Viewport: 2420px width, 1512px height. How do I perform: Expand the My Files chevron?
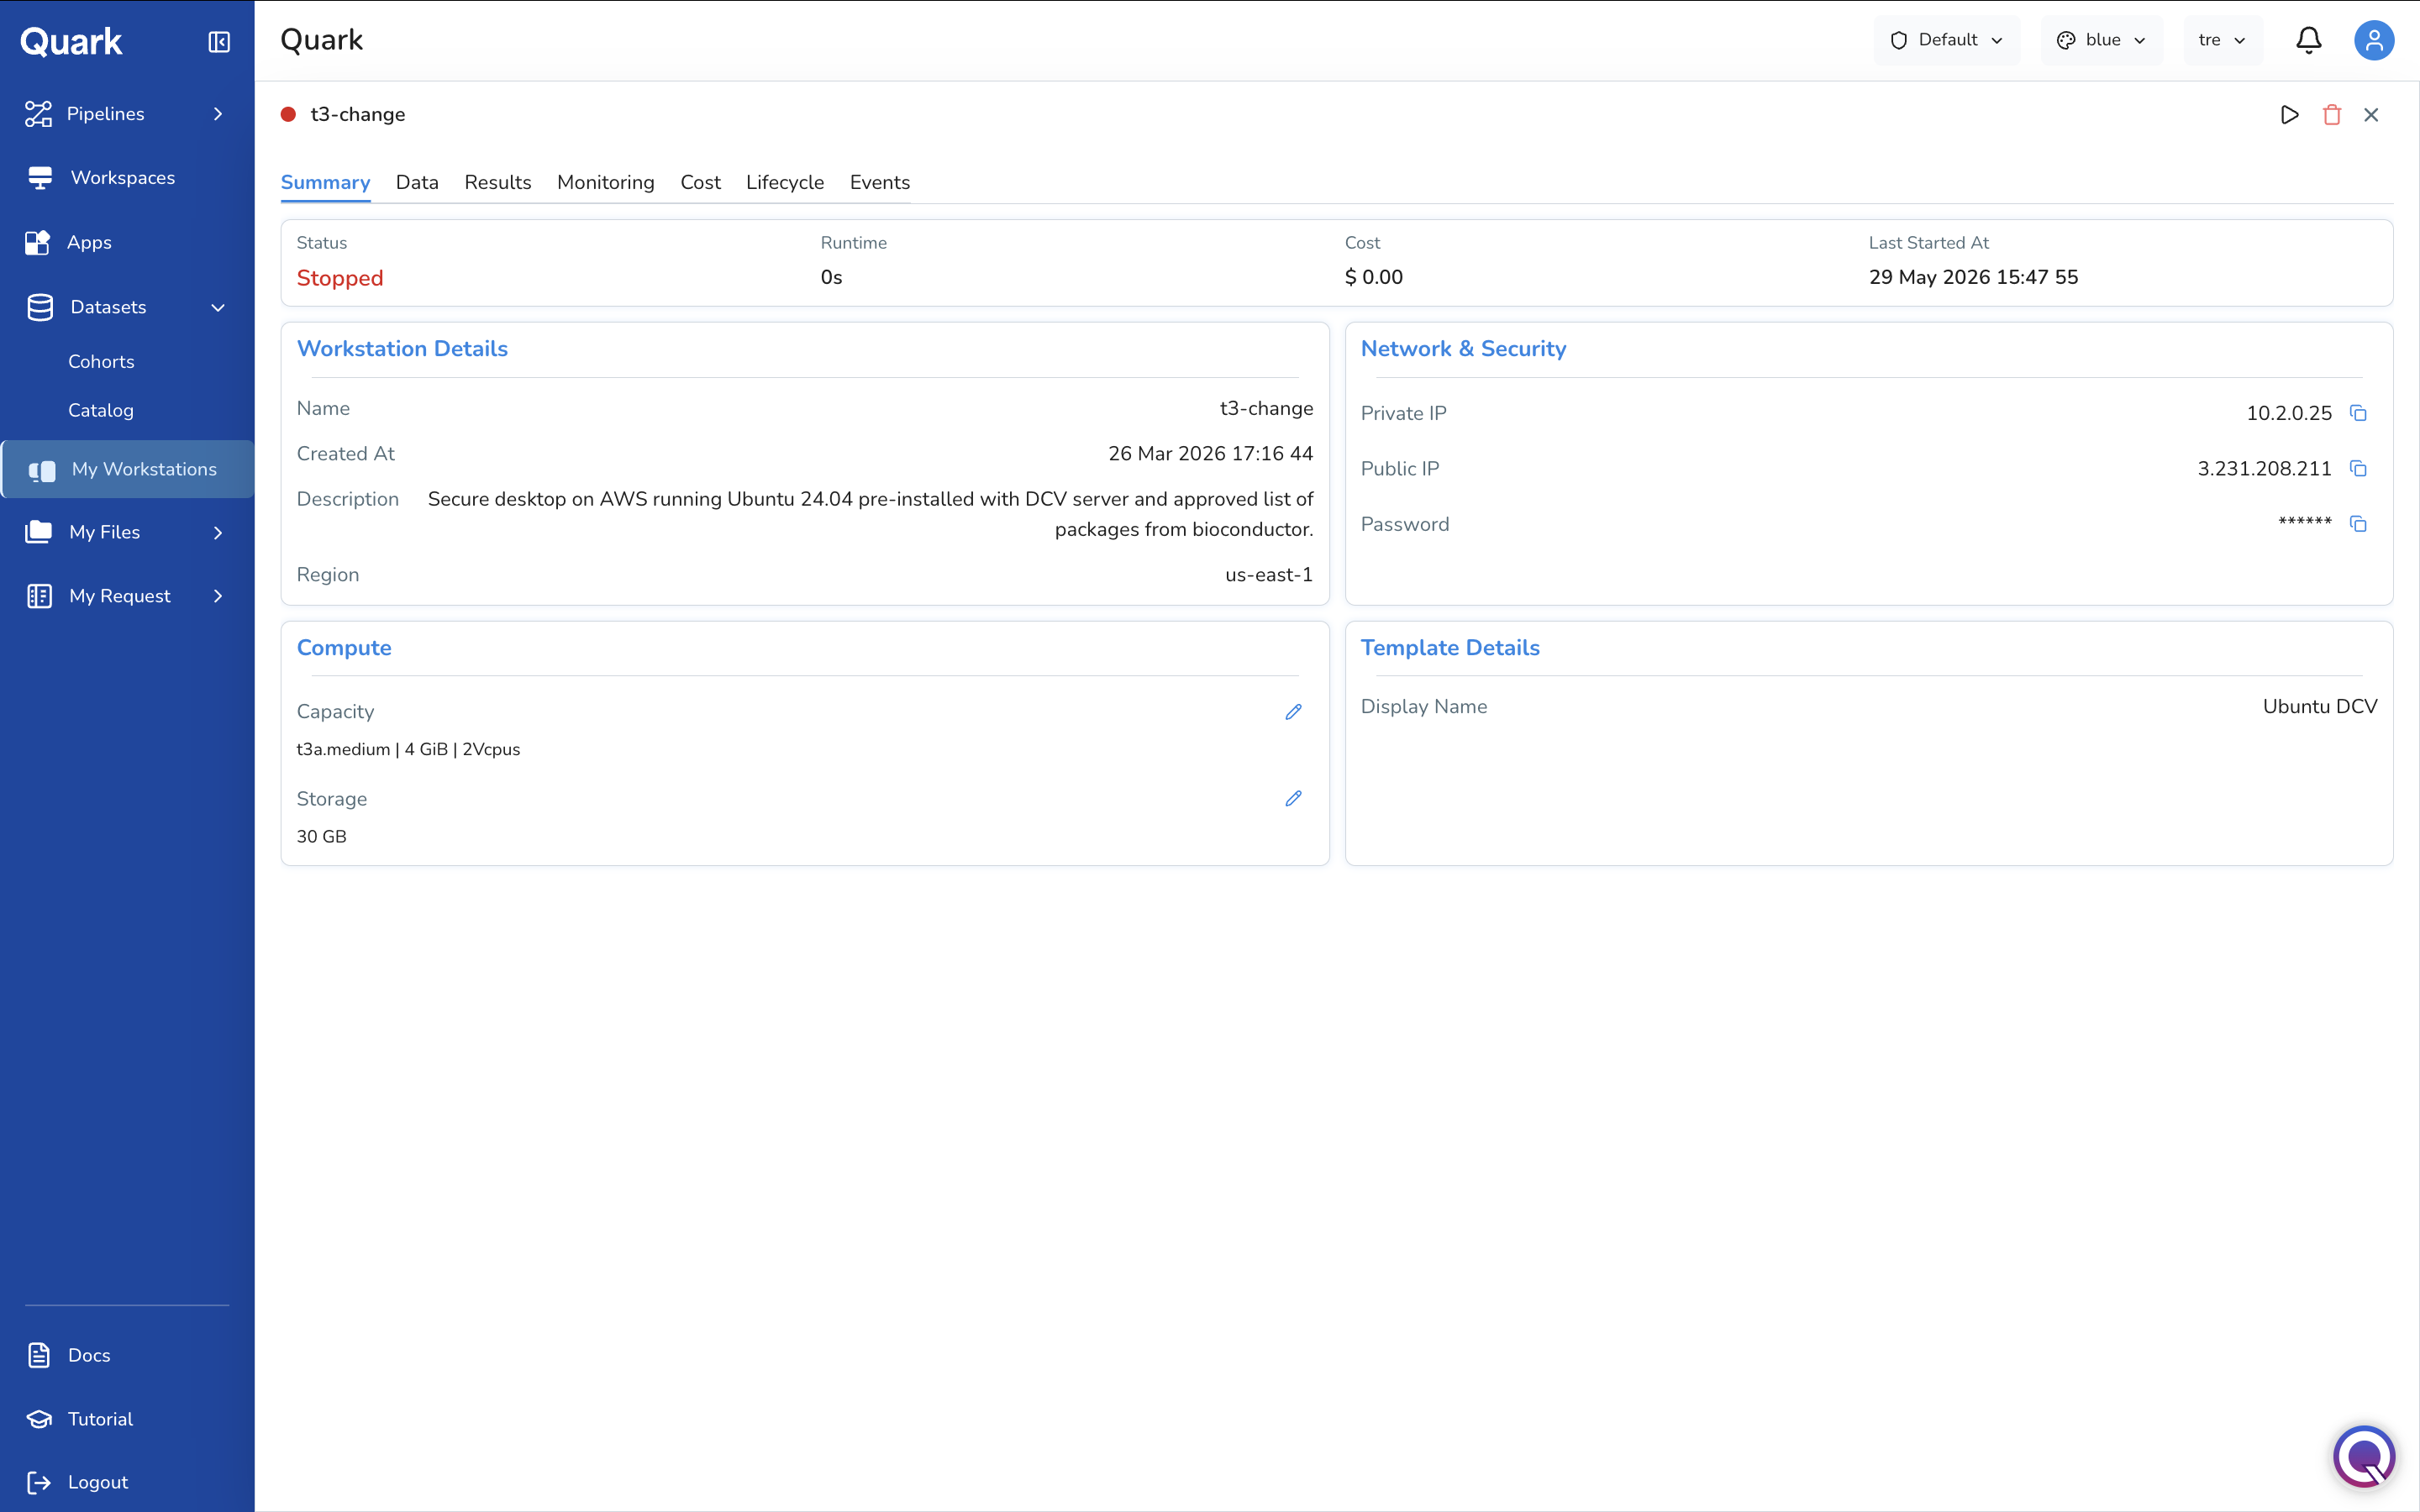[218, 532]
